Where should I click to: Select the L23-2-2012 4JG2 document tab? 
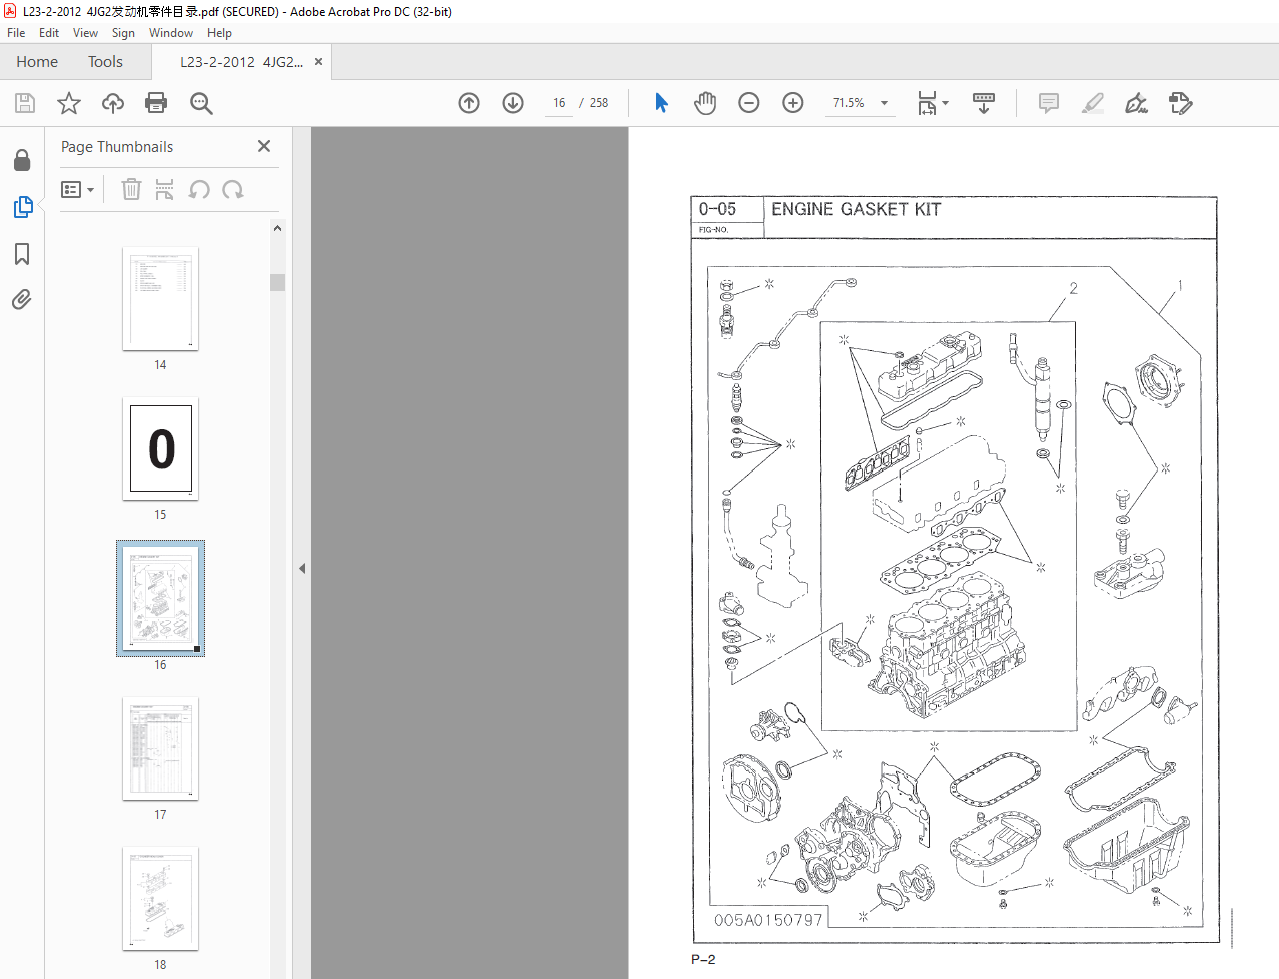(x=241, y=62)
